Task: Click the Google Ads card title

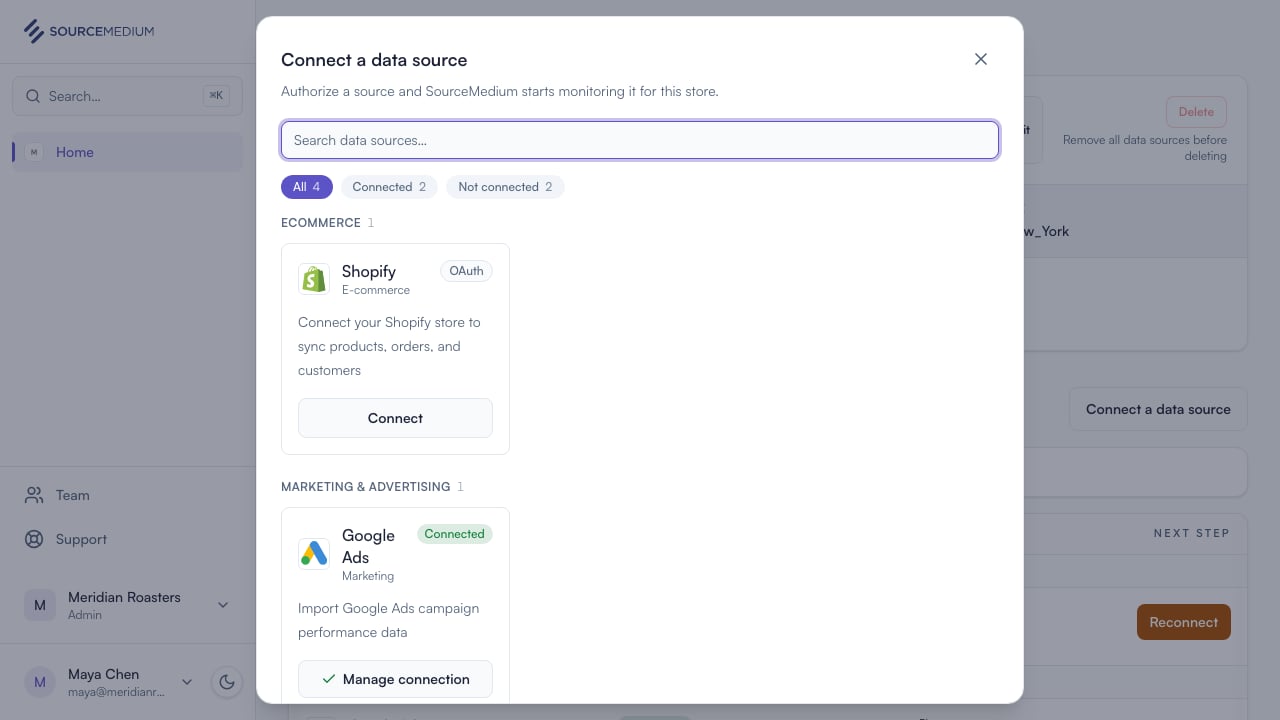Action: [x=368, y=546]
